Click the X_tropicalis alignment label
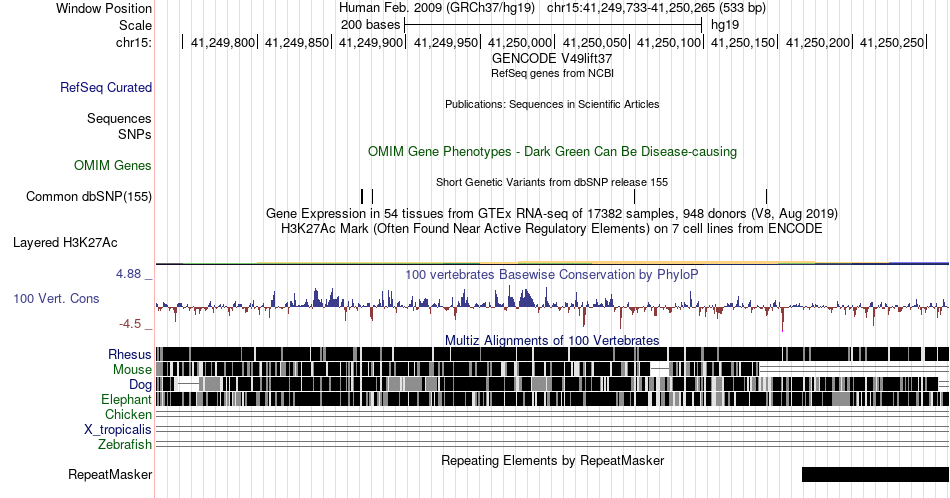This screenshot has width=950, height=498. point(118,430)
